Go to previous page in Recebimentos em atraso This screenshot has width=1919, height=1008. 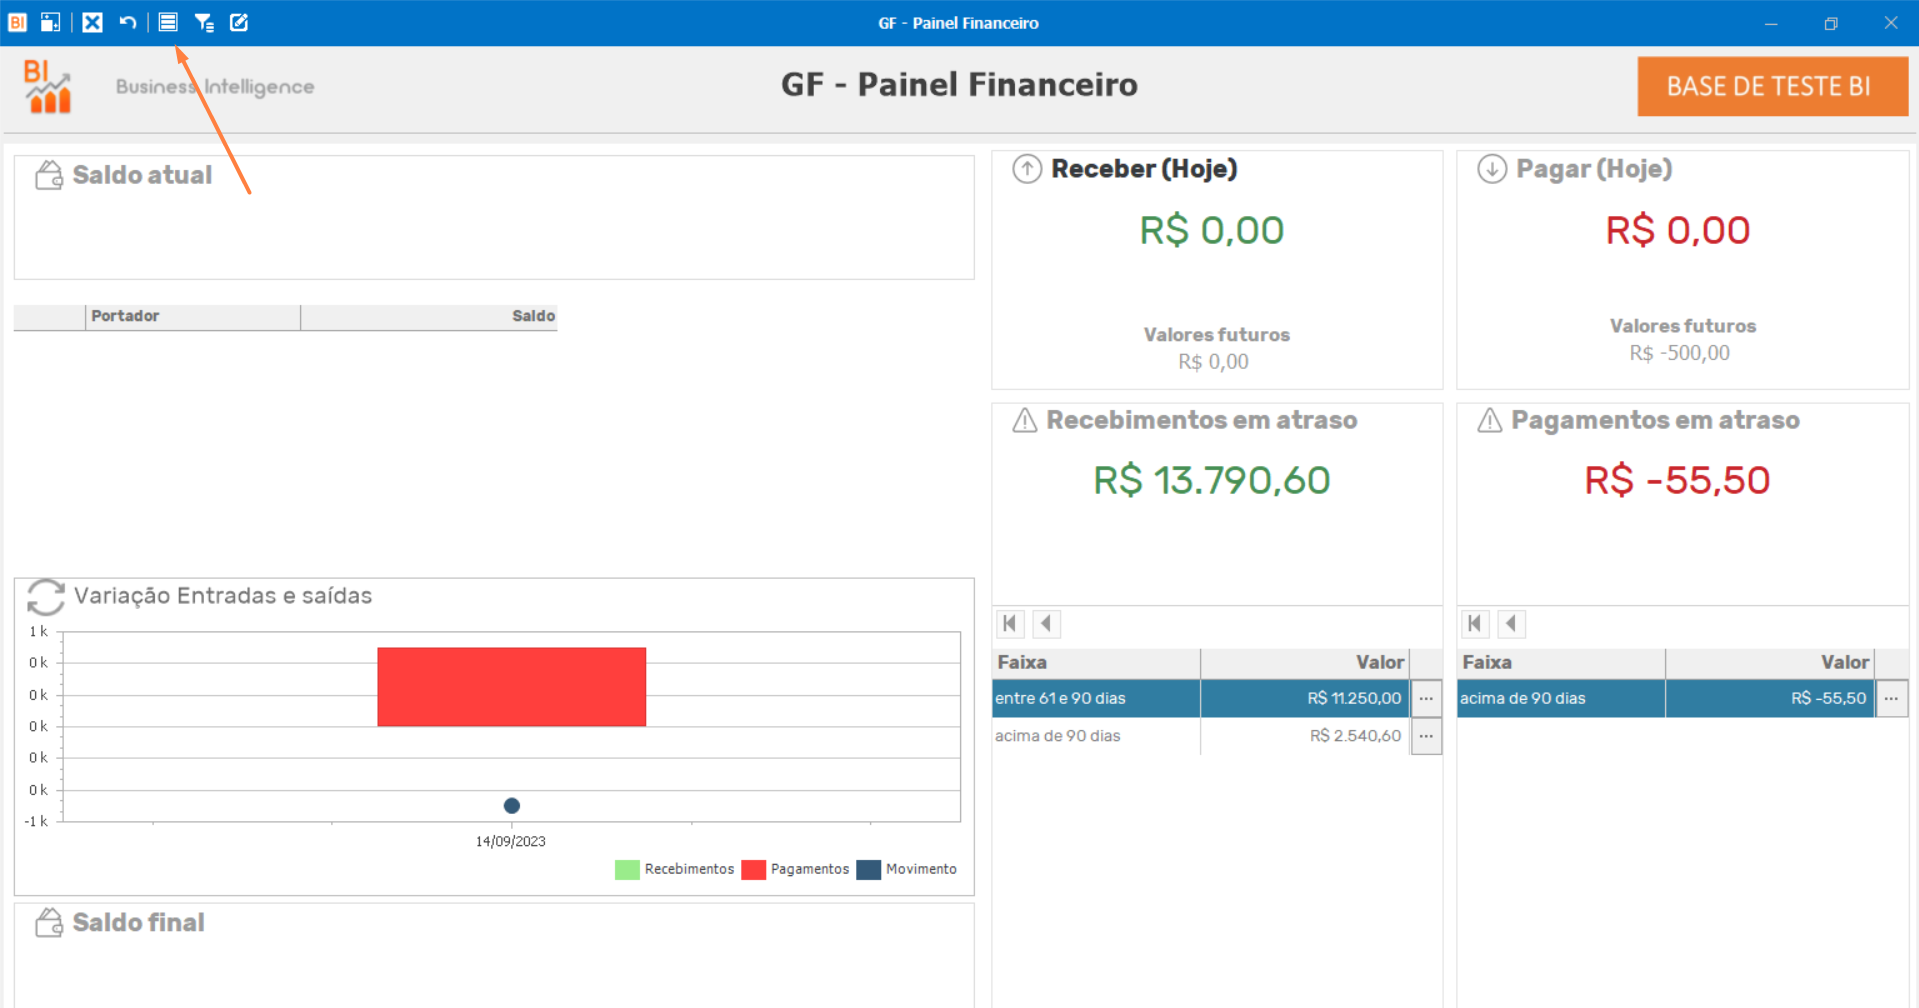coord(1046,624)
